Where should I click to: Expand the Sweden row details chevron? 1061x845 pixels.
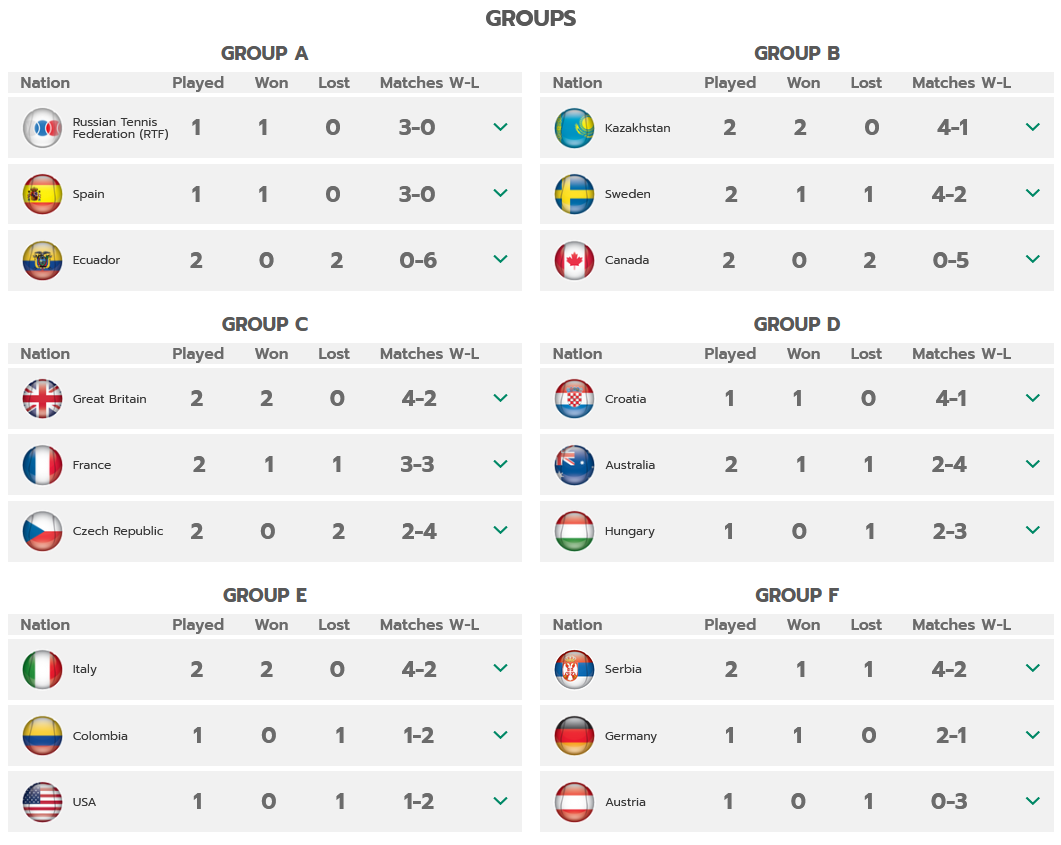[x=1033, y=193]
